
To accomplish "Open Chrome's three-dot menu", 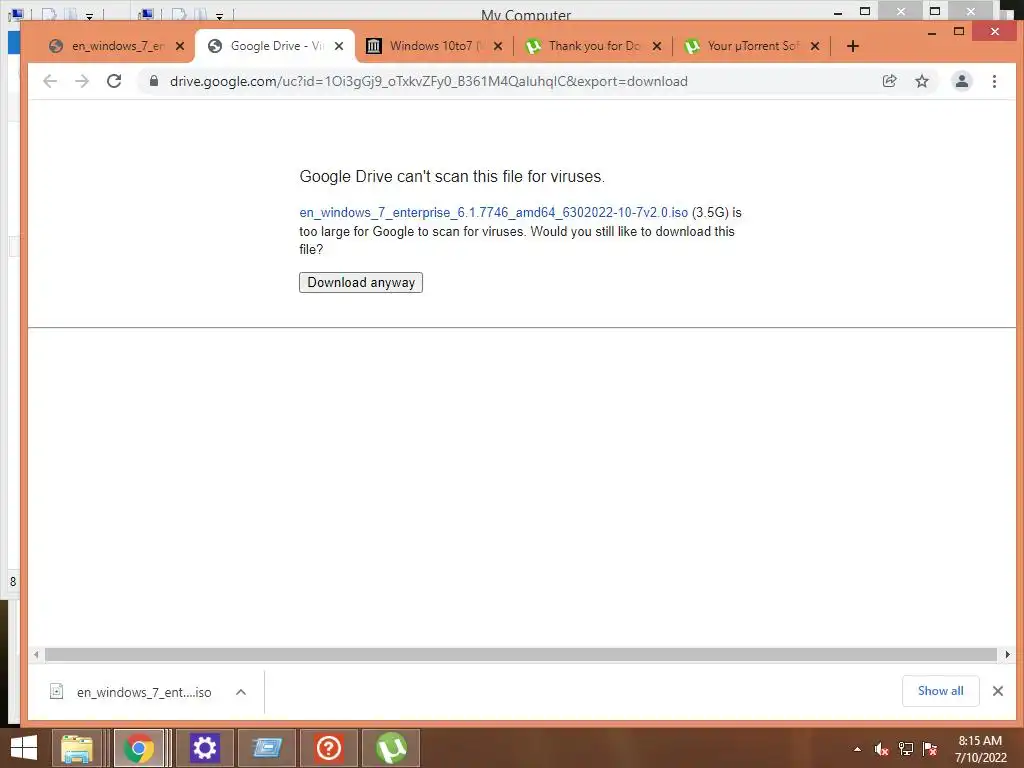I will (x=995, y=81).
